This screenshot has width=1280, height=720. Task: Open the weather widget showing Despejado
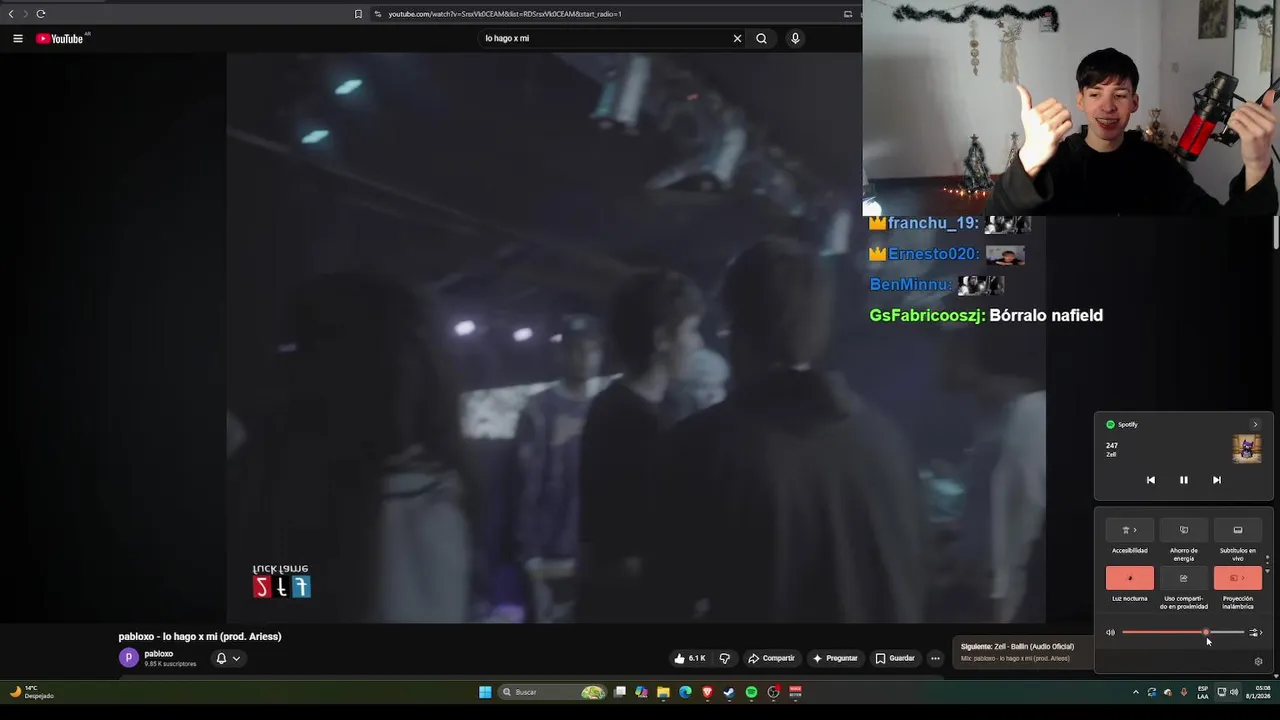pyautogui.click(x=30, y=692)
